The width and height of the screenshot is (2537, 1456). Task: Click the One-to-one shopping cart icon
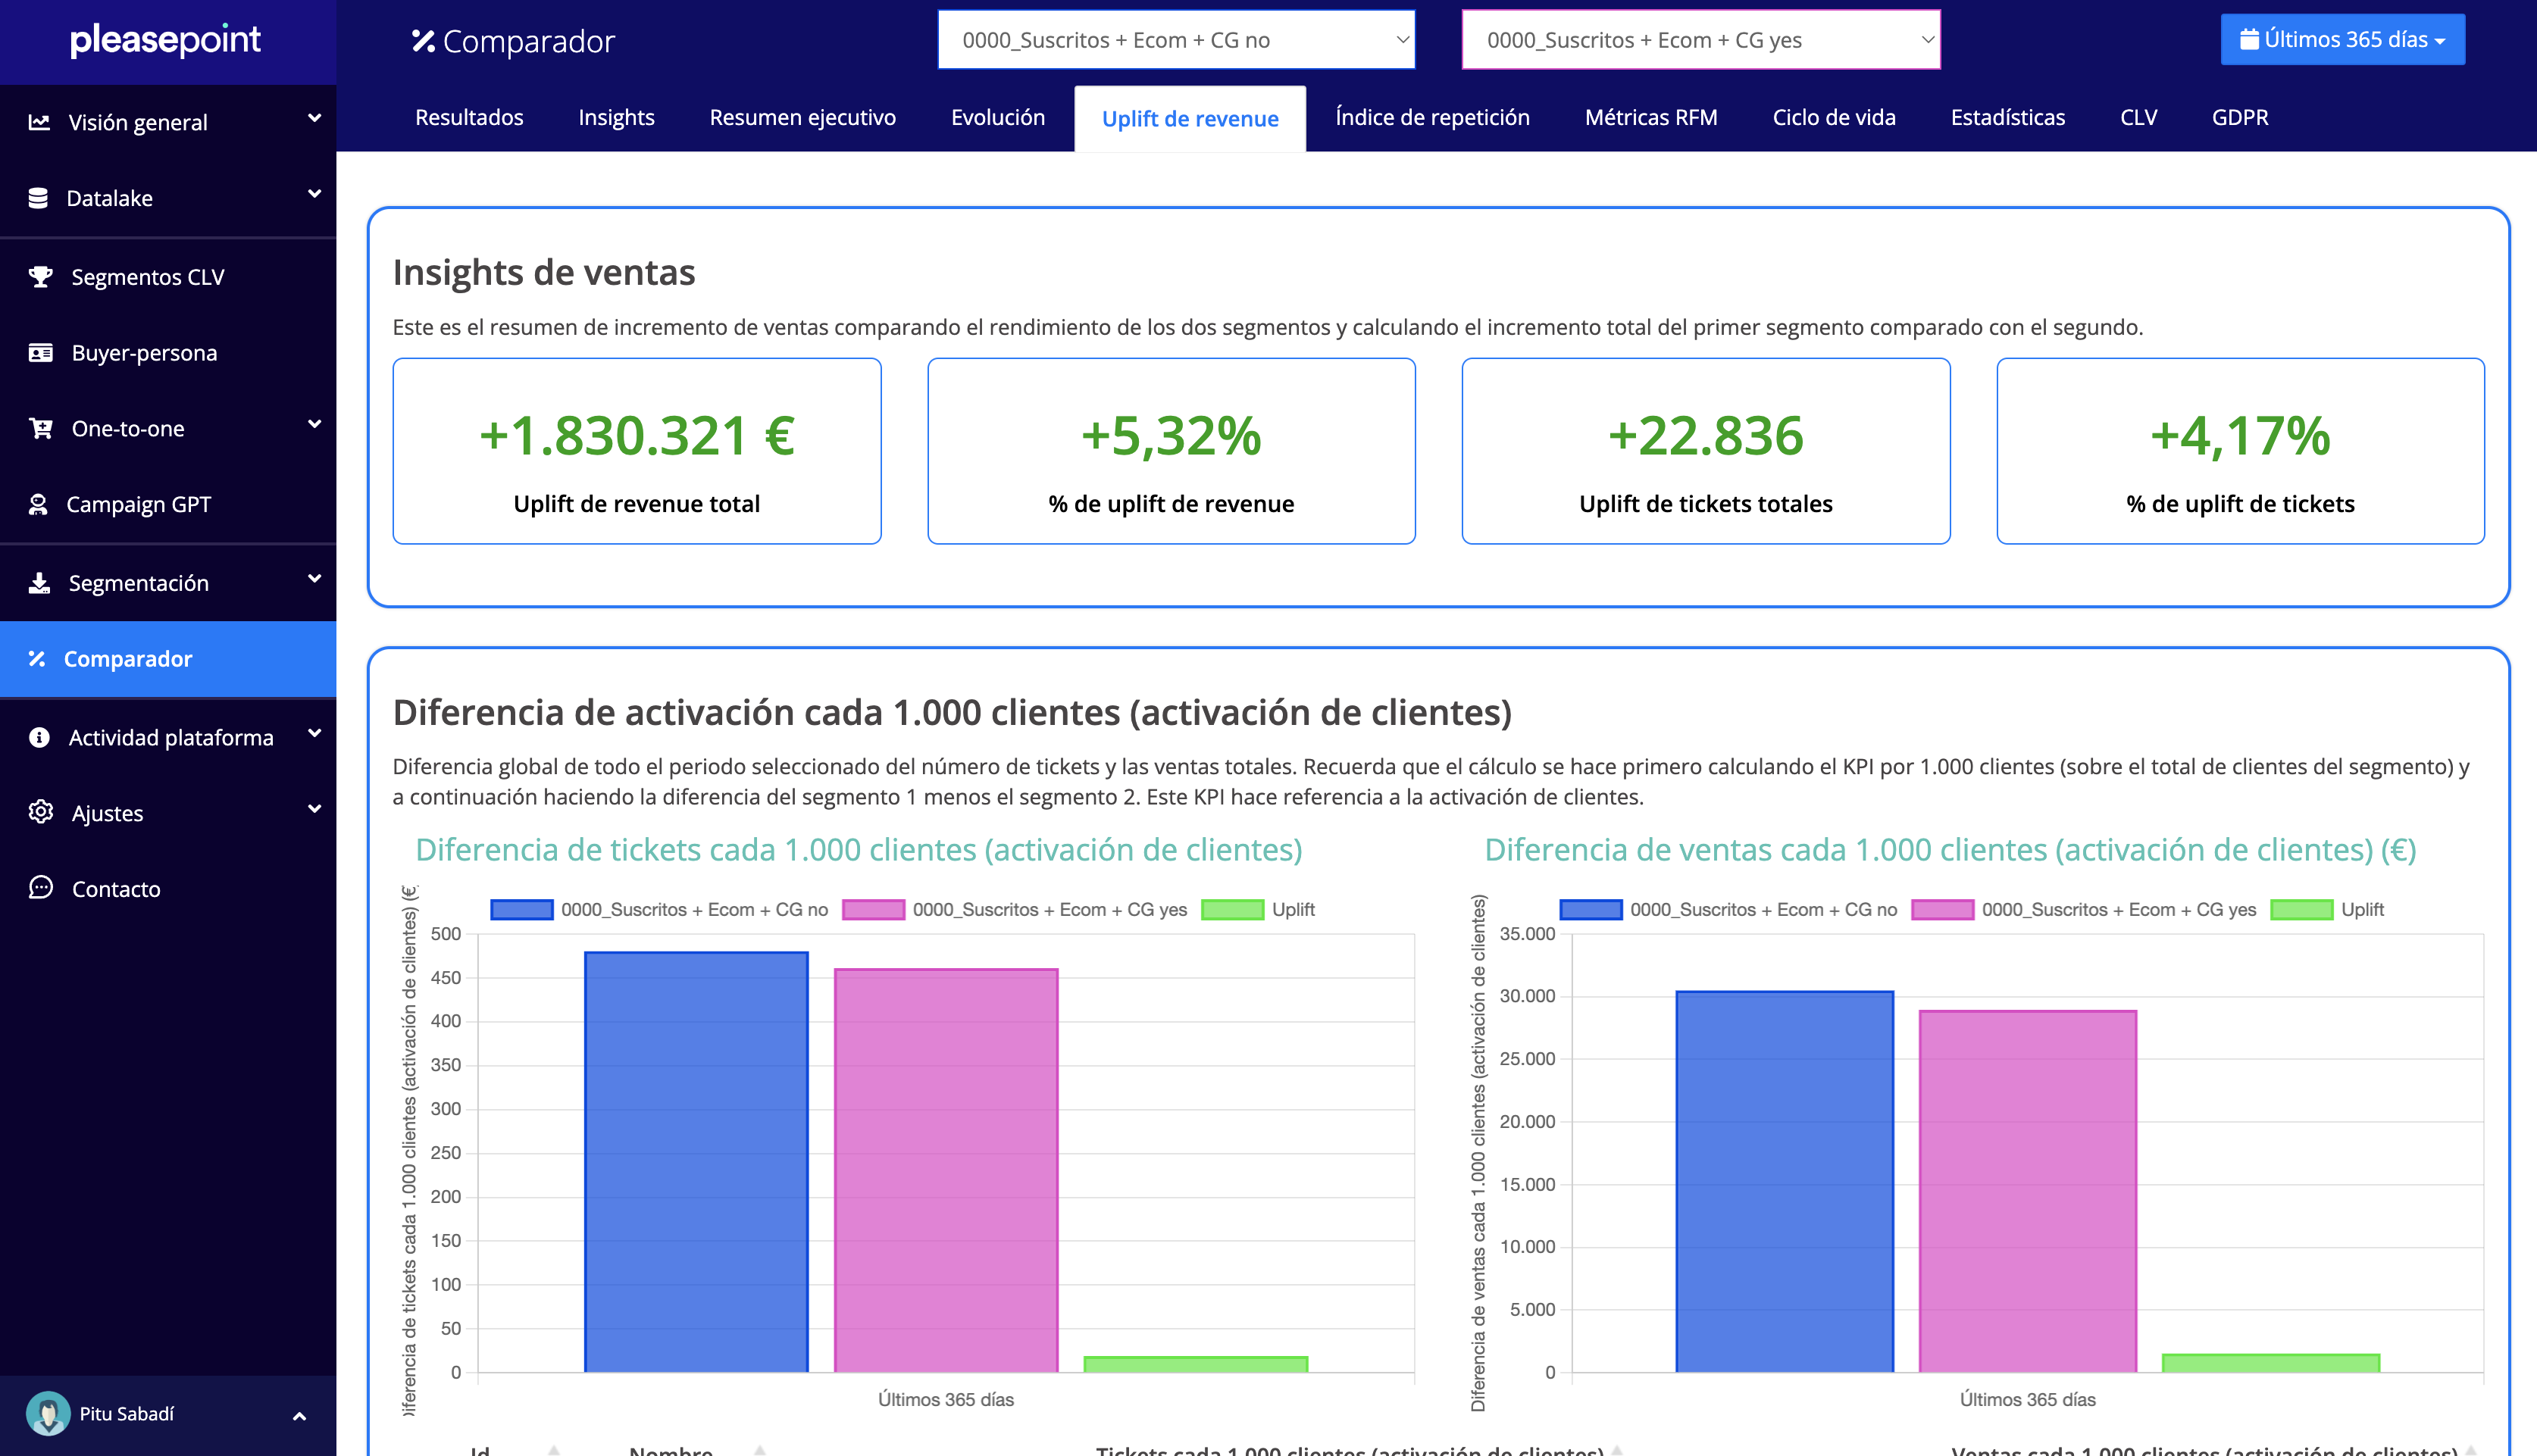(40, 429)
